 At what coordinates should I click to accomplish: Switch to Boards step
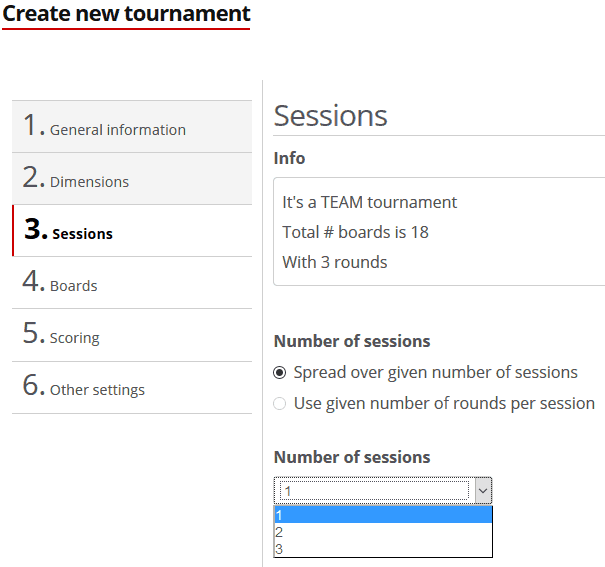point(74,285)
